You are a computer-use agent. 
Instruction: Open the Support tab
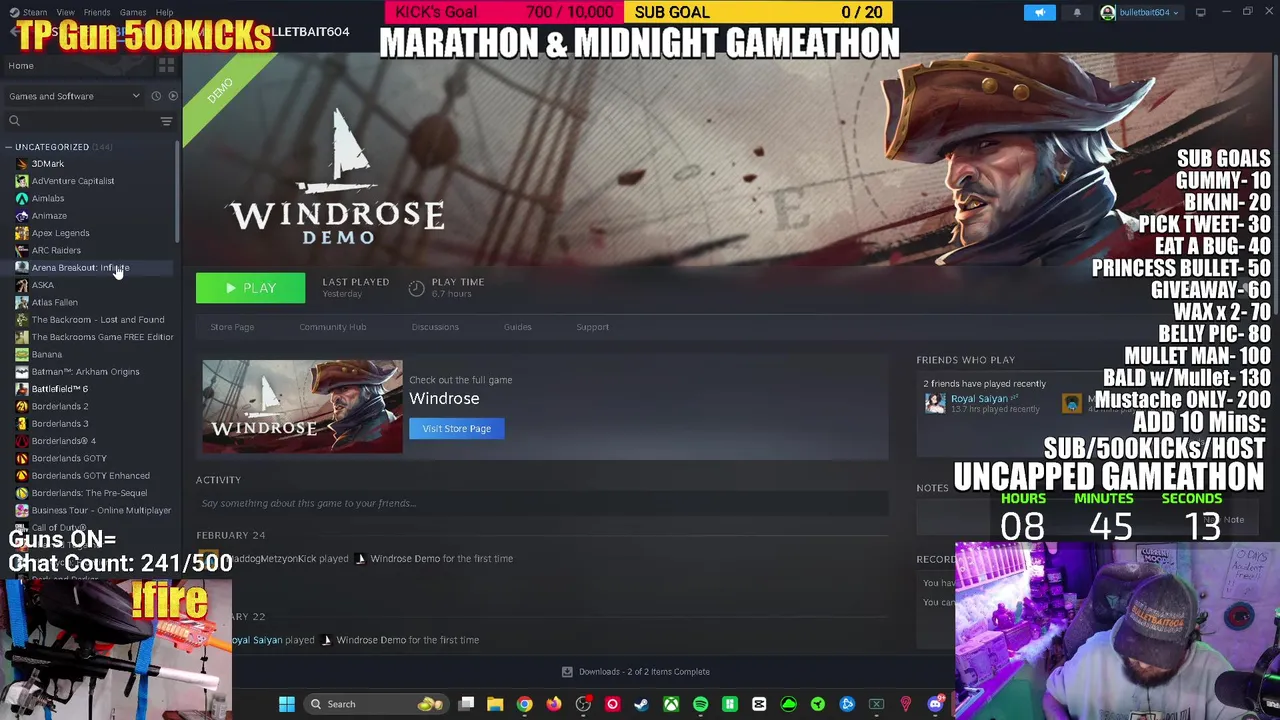coord(592,327)
